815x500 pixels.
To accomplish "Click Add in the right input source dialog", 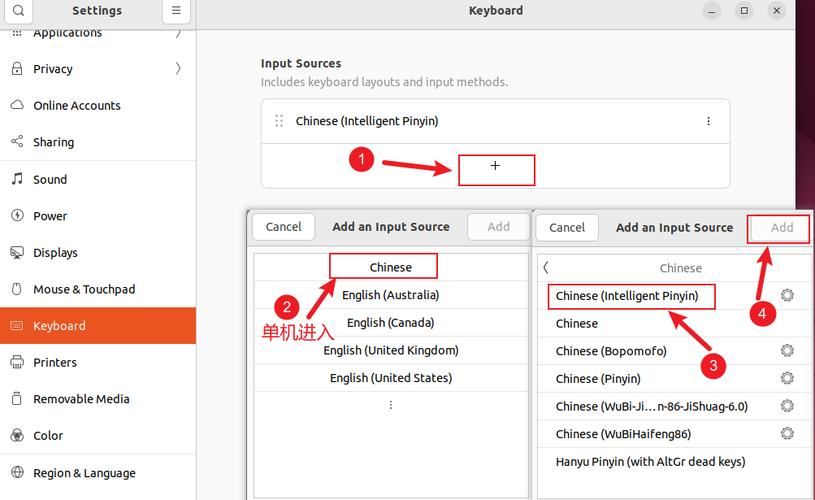I will click(782, 228).
